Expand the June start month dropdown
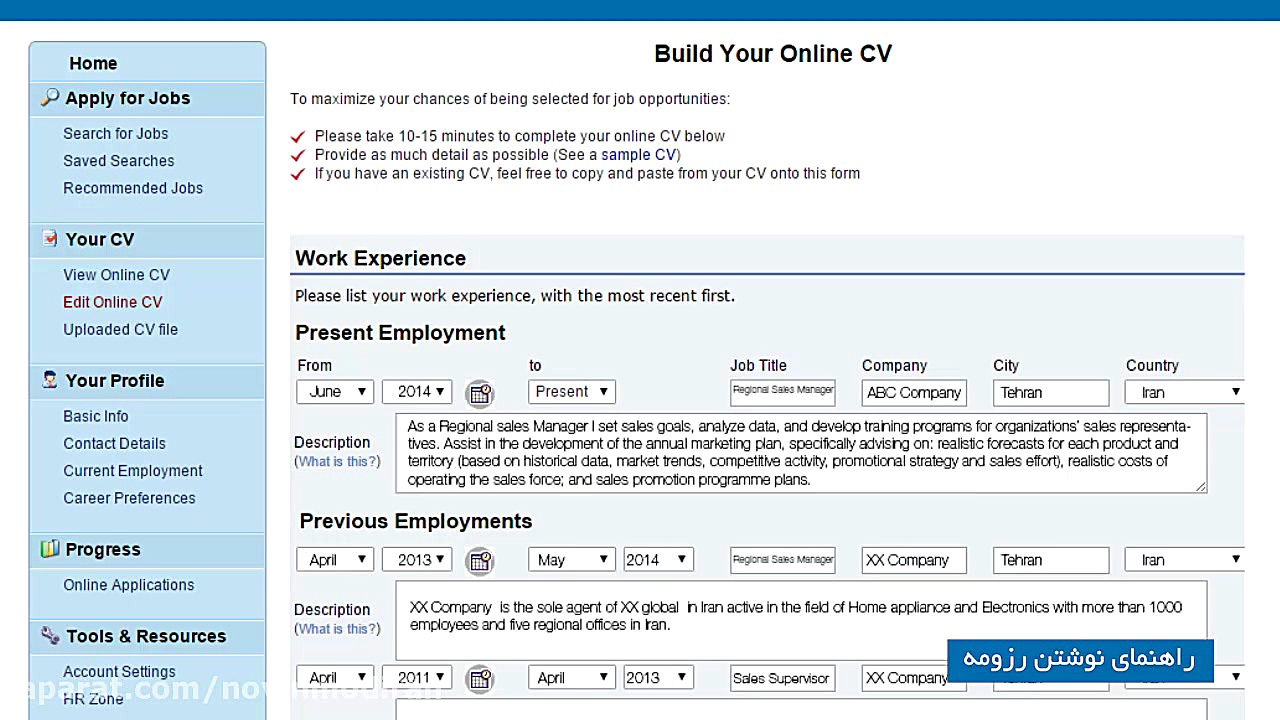Image resolution: width=1280 pixels, height=720 pixels. 335,392
